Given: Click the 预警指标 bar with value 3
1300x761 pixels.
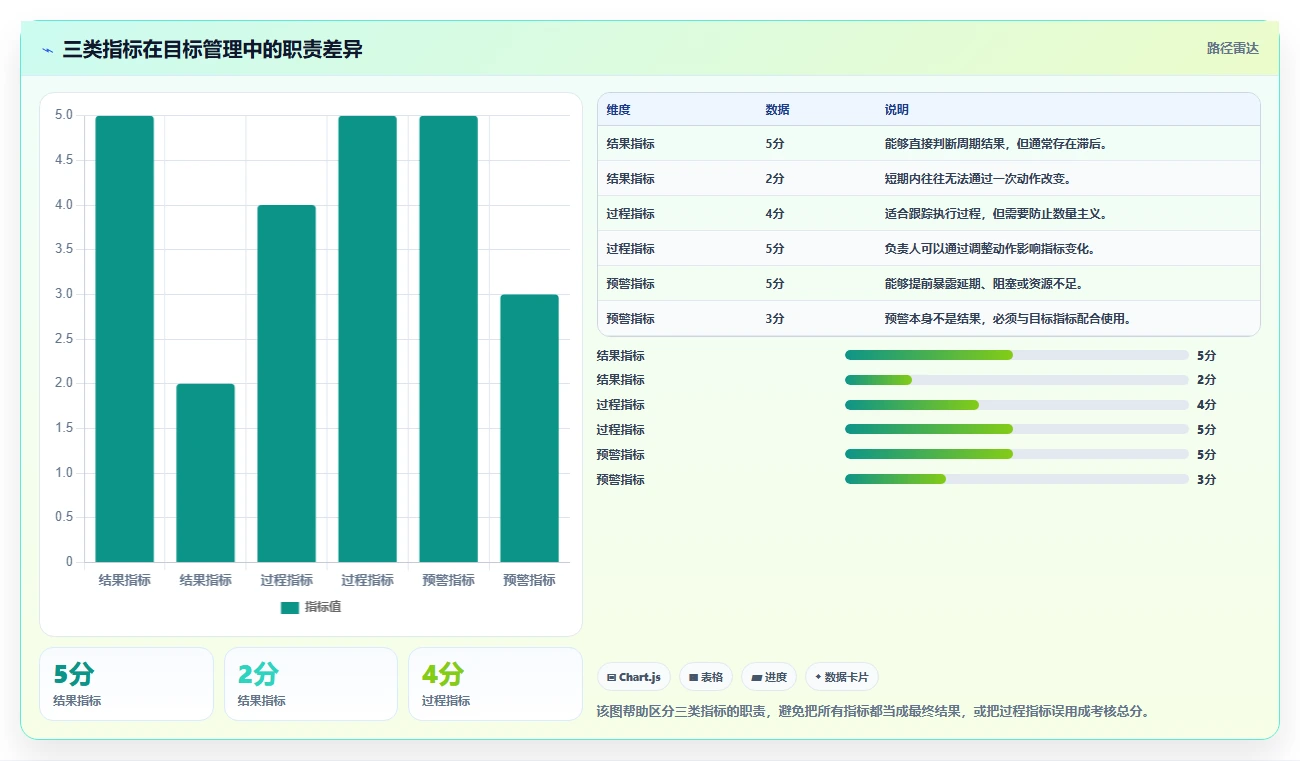Looking at the screenshot, I should pos(529,428).
